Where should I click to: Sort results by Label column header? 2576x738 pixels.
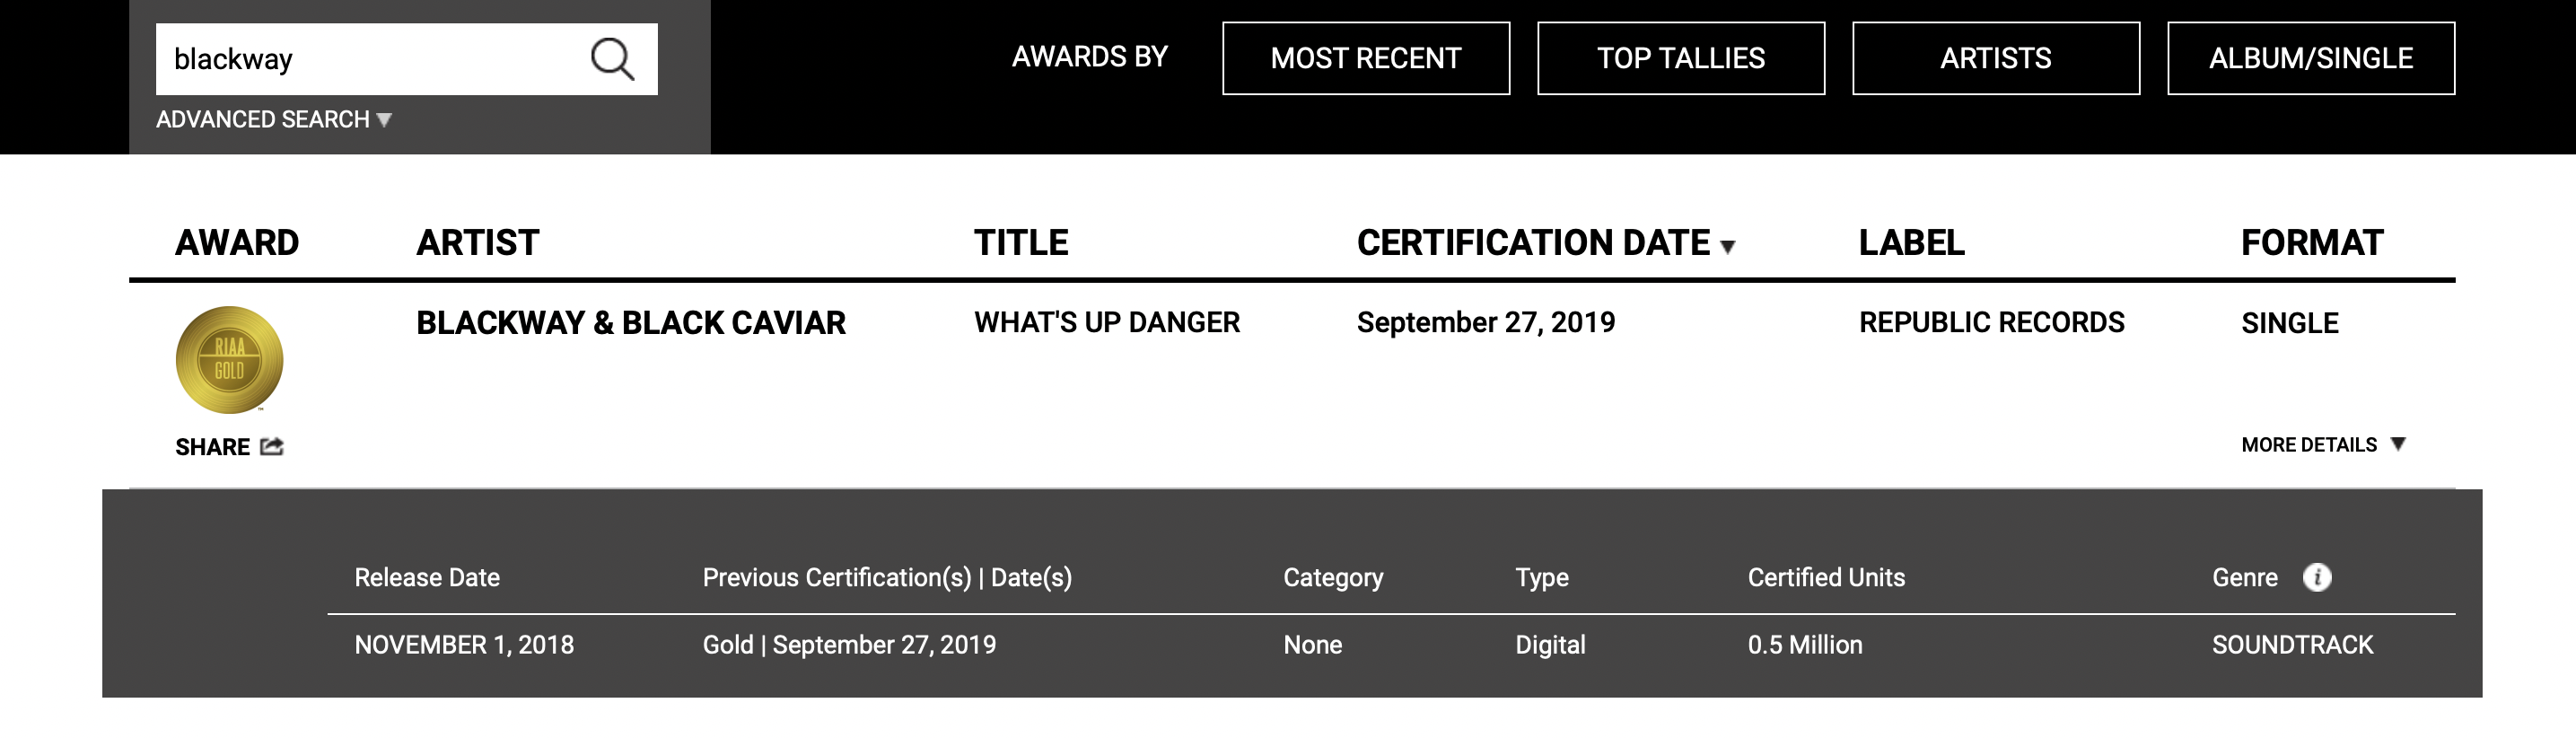1911,242
